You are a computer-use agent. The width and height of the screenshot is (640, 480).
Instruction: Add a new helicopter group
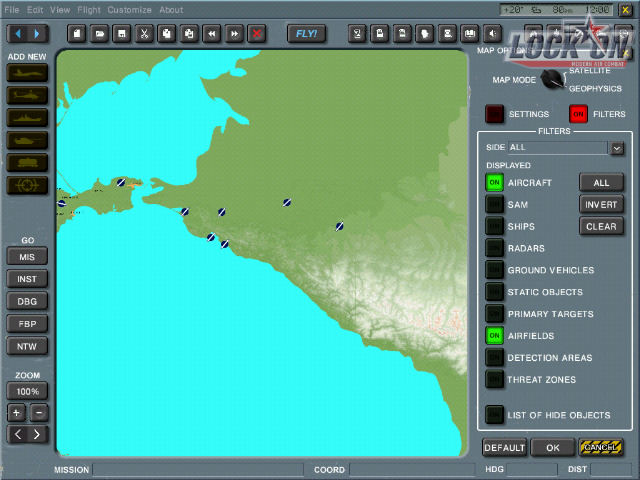pyautogui.click(x=27, y=96)
